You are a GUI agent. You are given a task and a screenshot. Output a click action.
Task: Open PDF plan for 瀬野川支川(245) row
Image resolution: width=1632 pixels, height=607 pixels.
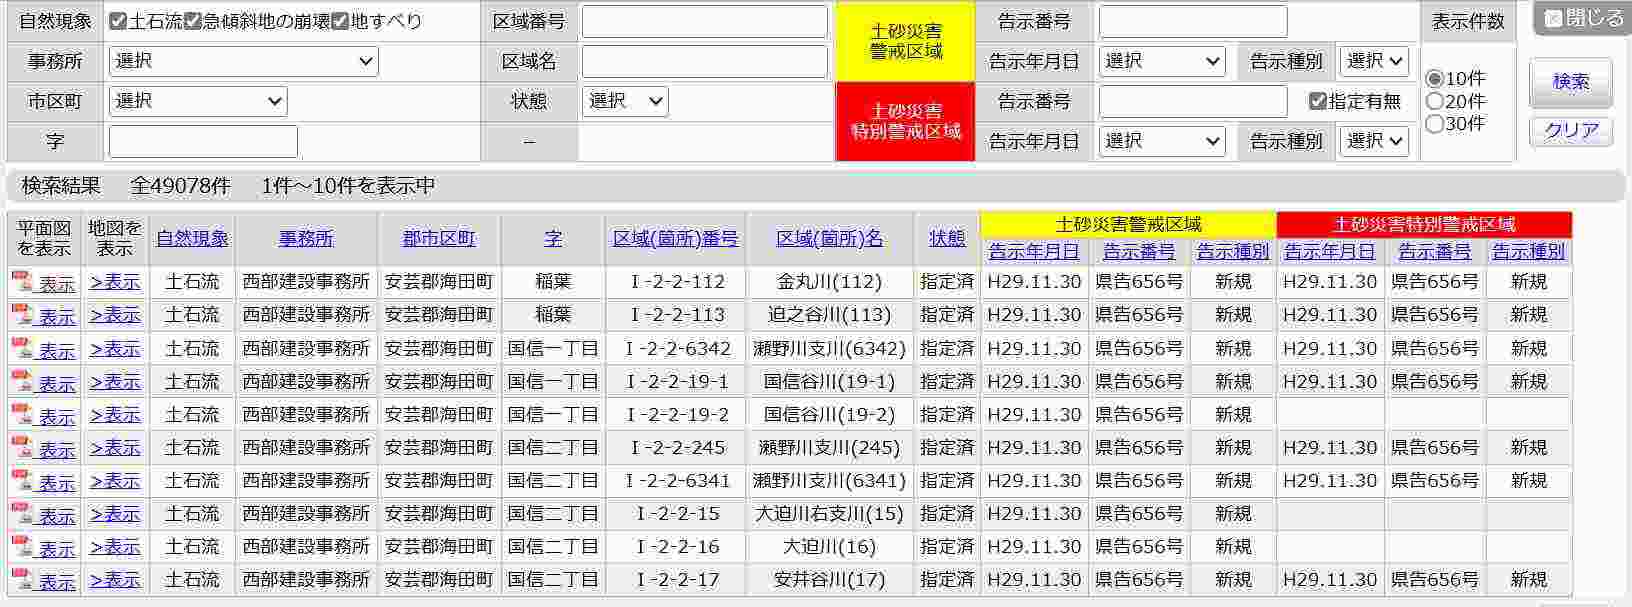pos(43,449)
